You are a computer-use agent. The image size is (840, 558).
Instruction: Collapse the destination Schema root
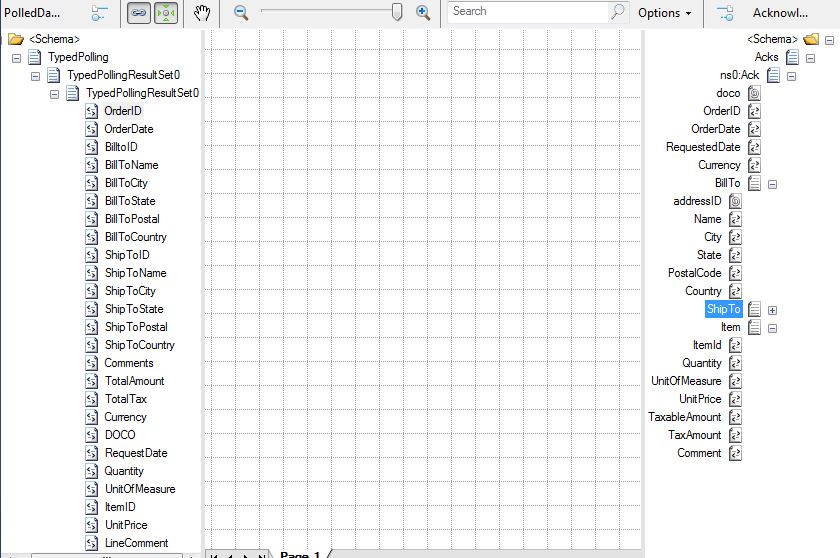pyautogui.click(x=829, y=40)
